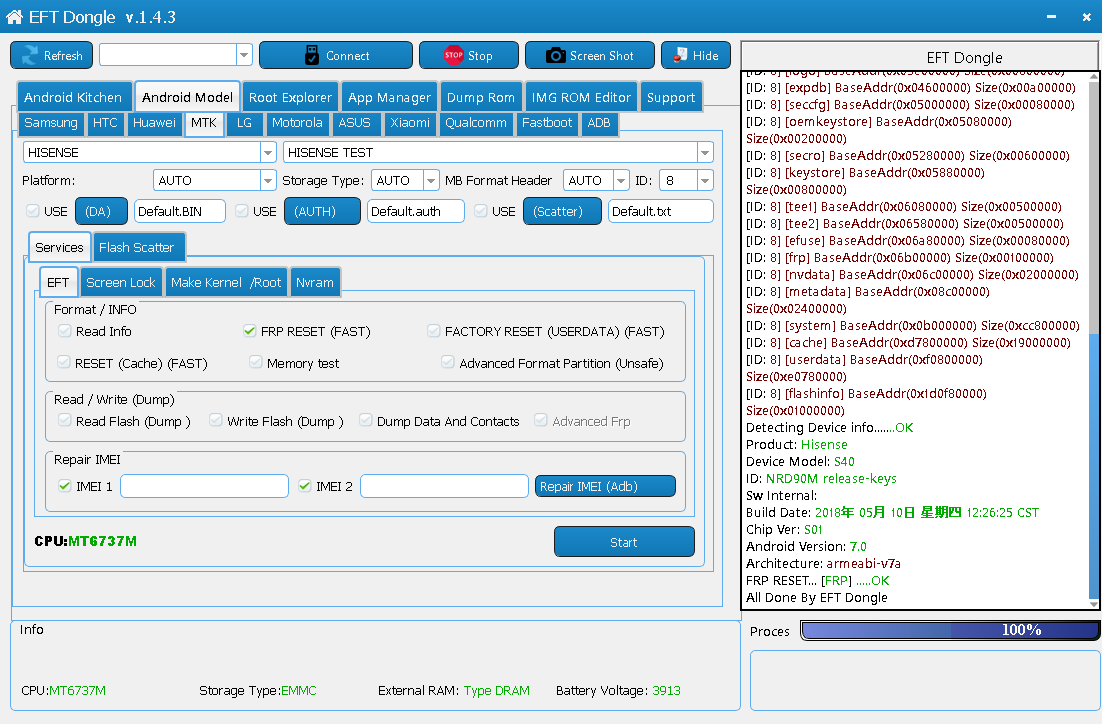Click the Hide button icon
Image resolution: width=1102 pixels, height=724 pixels.
tap(680, 55)
